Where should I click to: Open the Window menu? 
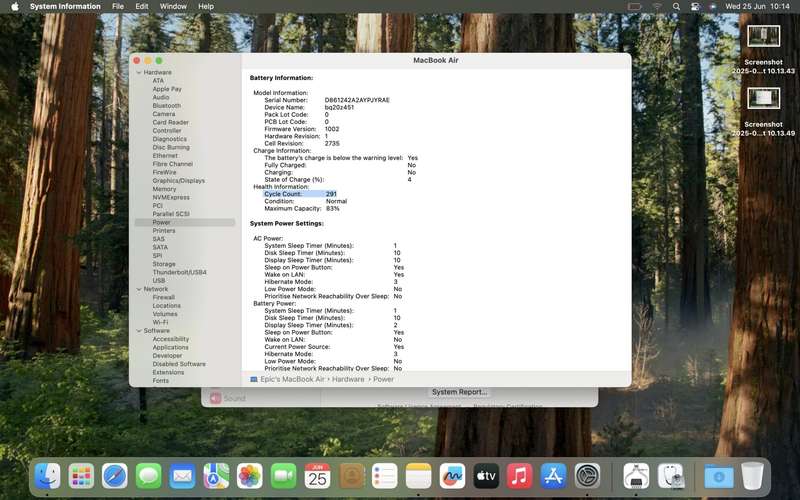pyautogui.click(x=173, y=6)
